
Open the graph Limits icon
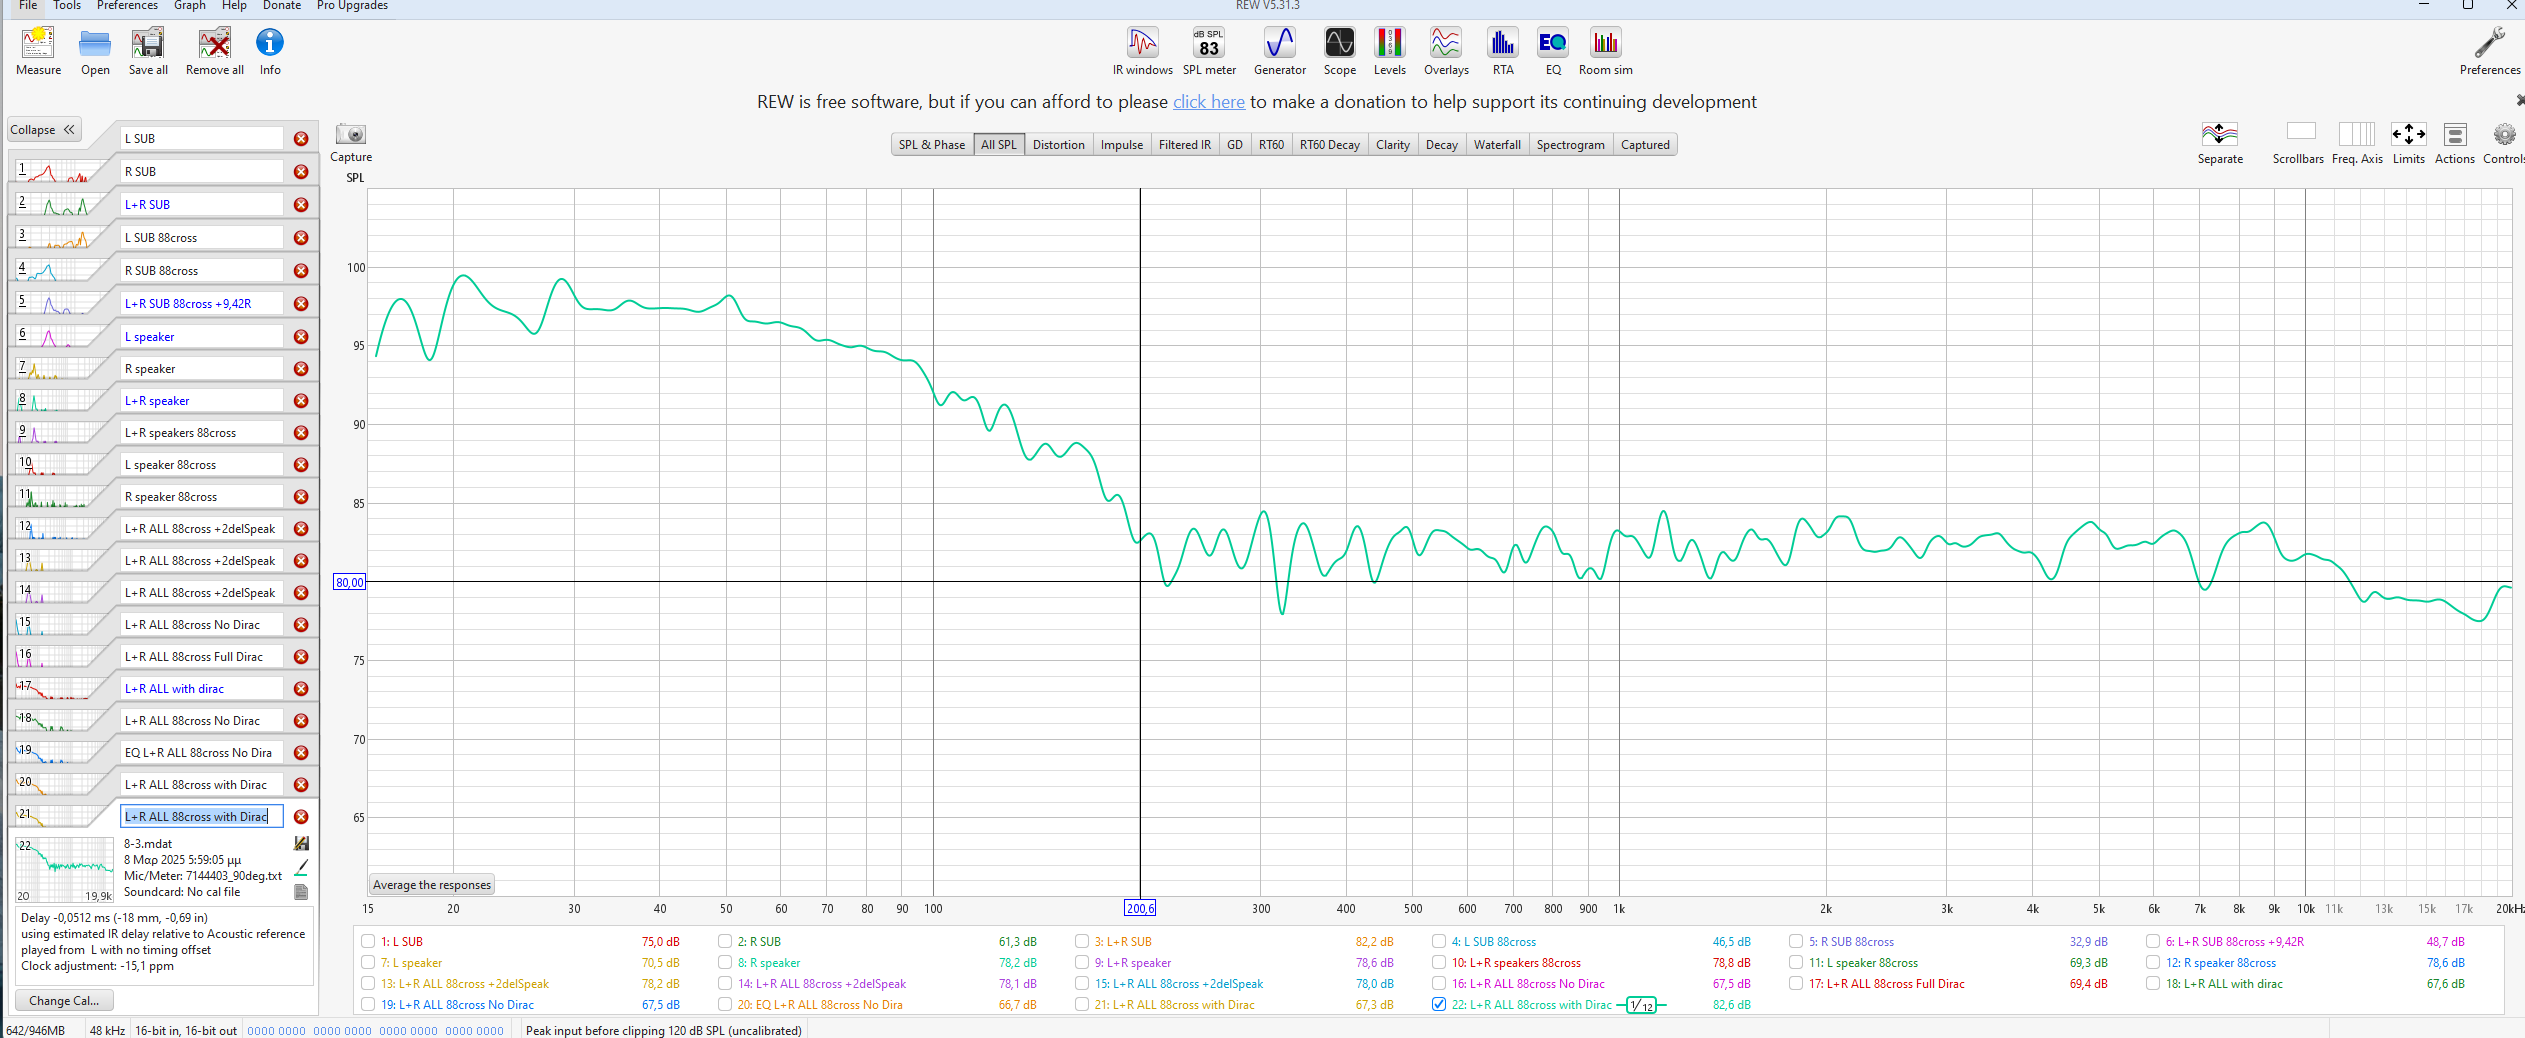2407,136
